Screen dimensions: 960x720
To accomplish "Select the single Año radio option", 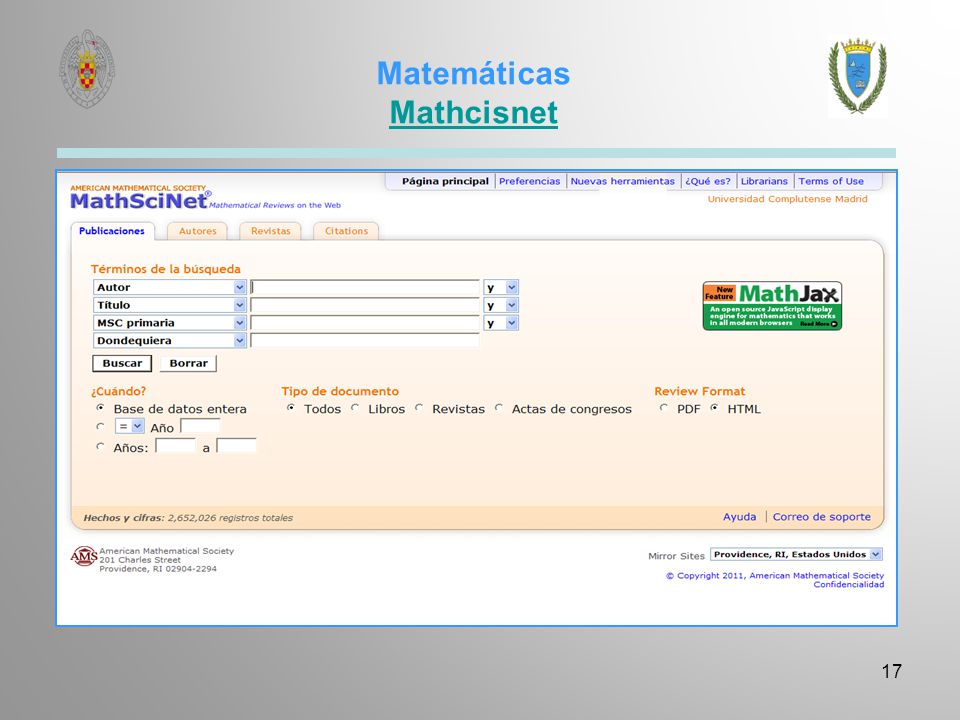I will click(100, 426).
